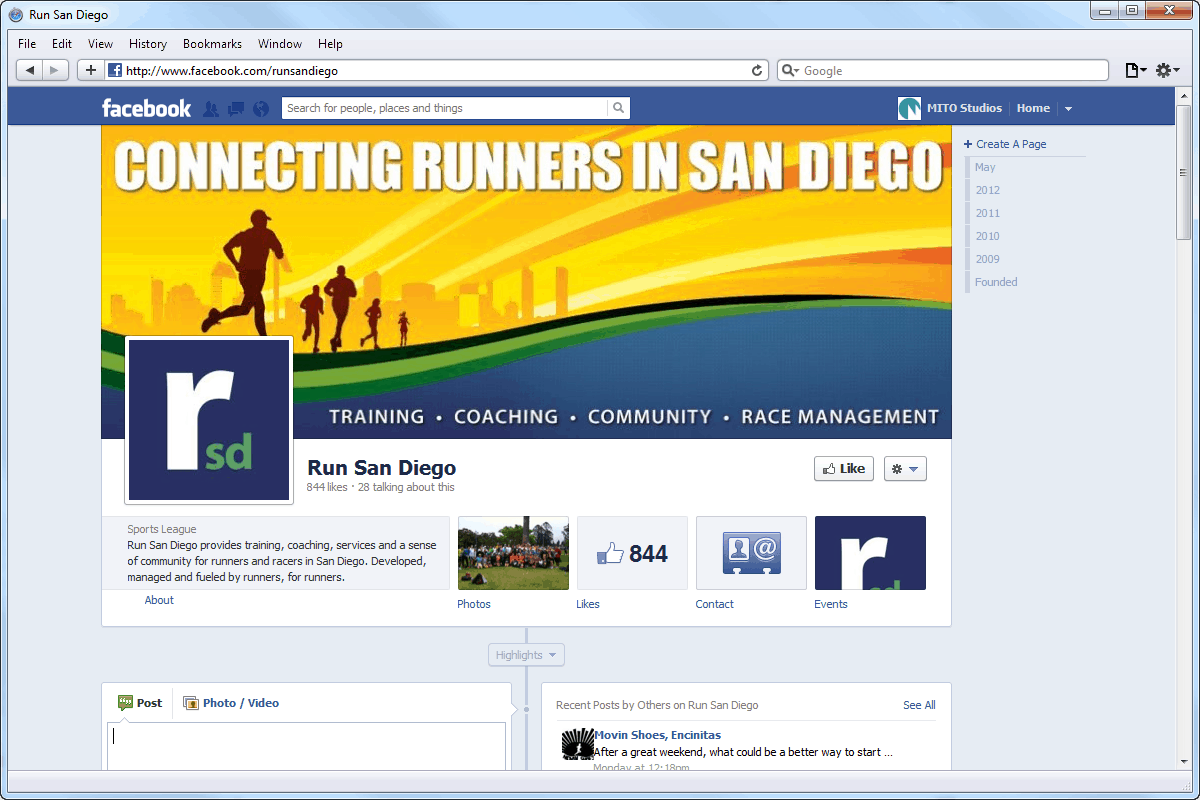Viewport: 1200px width, 800px height.
Task: Open the gear menu next to Like
Action: click(905, 468)
